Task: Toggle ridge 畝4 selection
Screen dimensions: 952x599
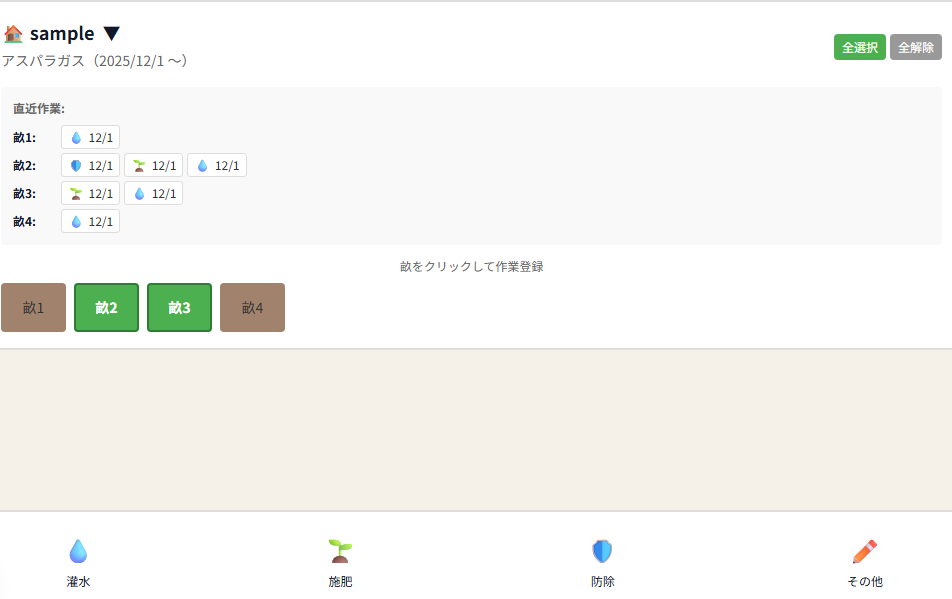Action: [252, 308]
